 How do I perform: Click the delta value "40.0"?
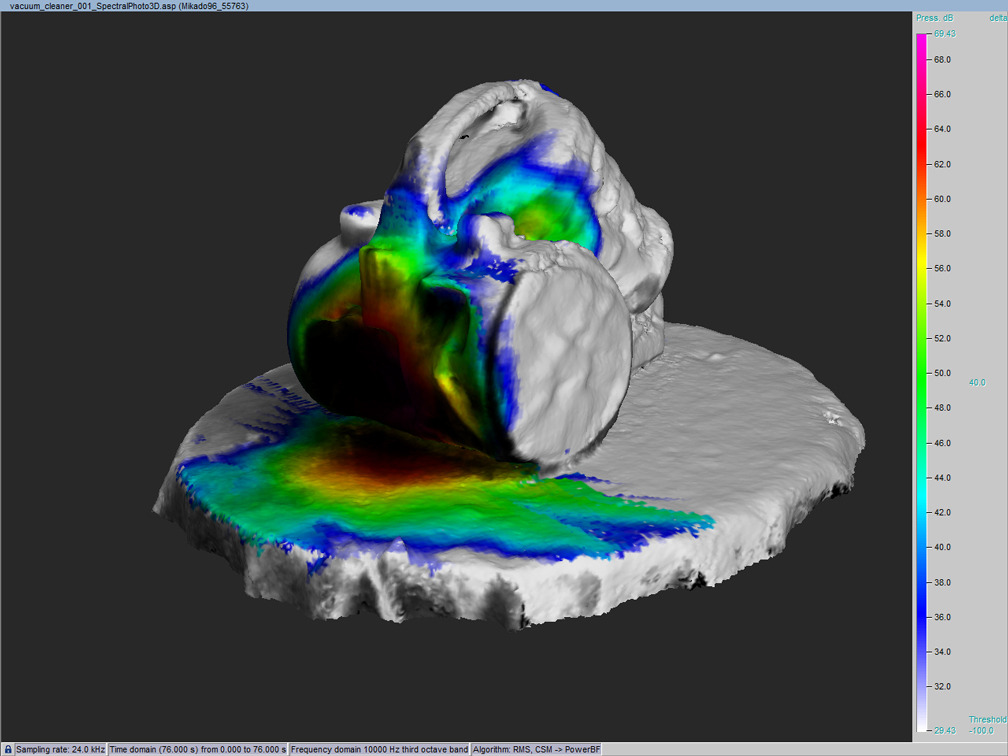tap(977, 382)
